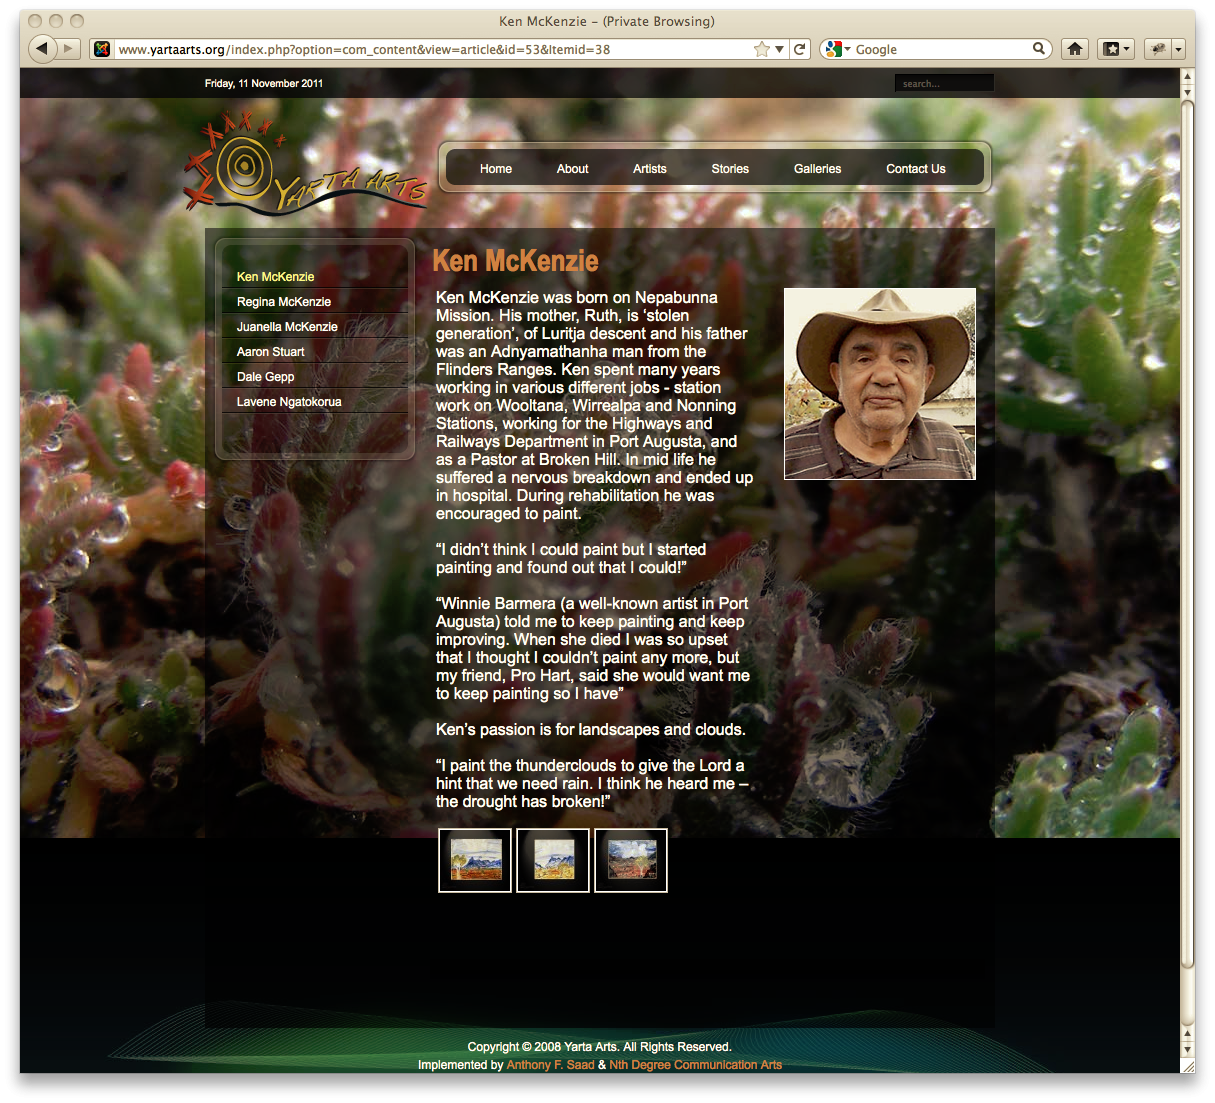The height and width of the screenshot is (1103, 1215).
Task: Open the Google search engine selector
Action: [x=837, y=49]
